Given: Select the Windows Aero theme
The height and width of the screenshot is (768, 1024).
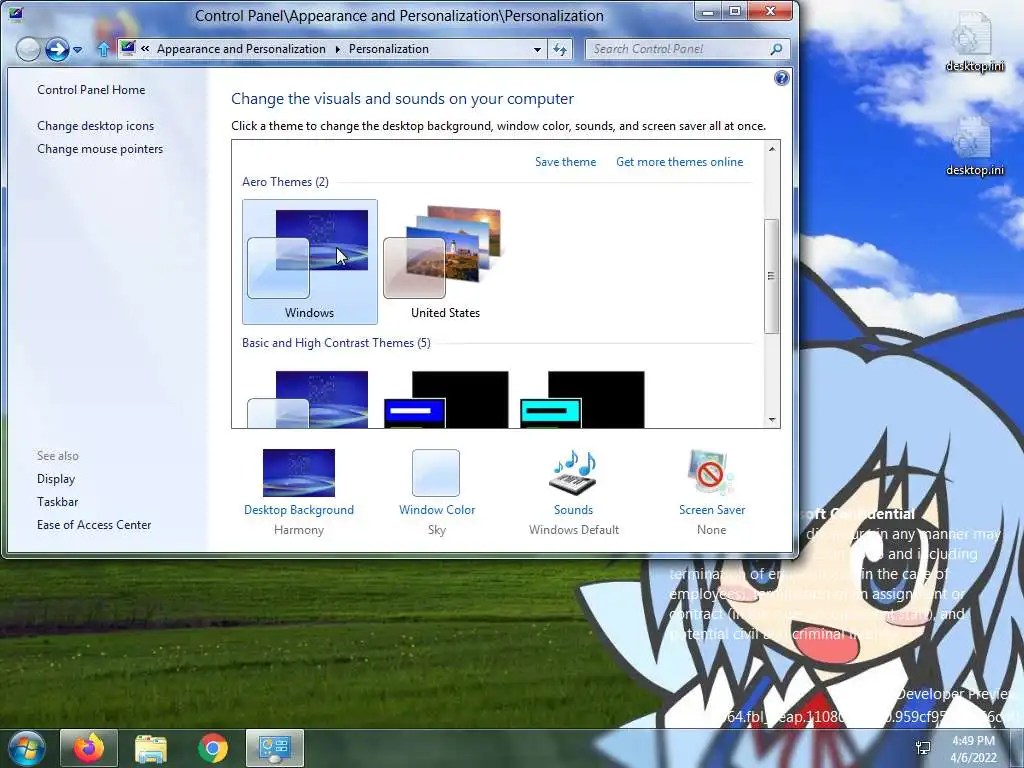Looking at the screenshot, I should point(310,262).
